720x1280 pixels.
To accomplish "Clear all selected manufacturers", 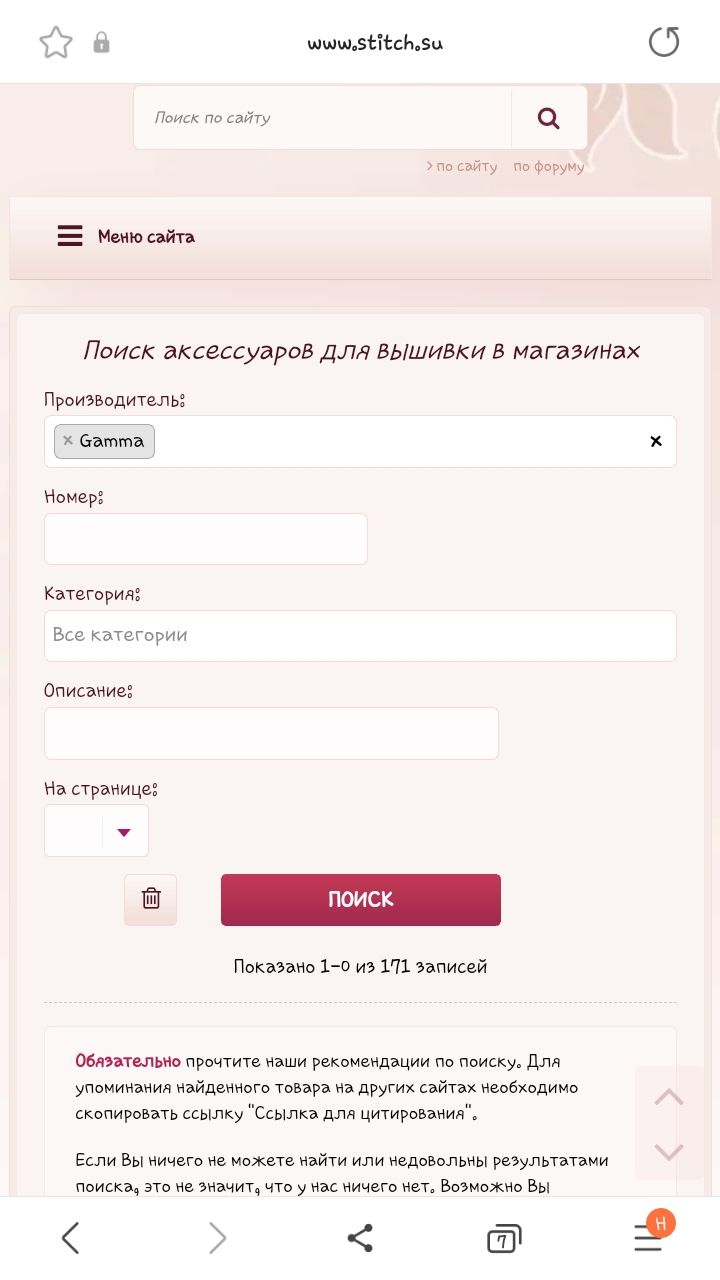I will [x=656, y=441].
